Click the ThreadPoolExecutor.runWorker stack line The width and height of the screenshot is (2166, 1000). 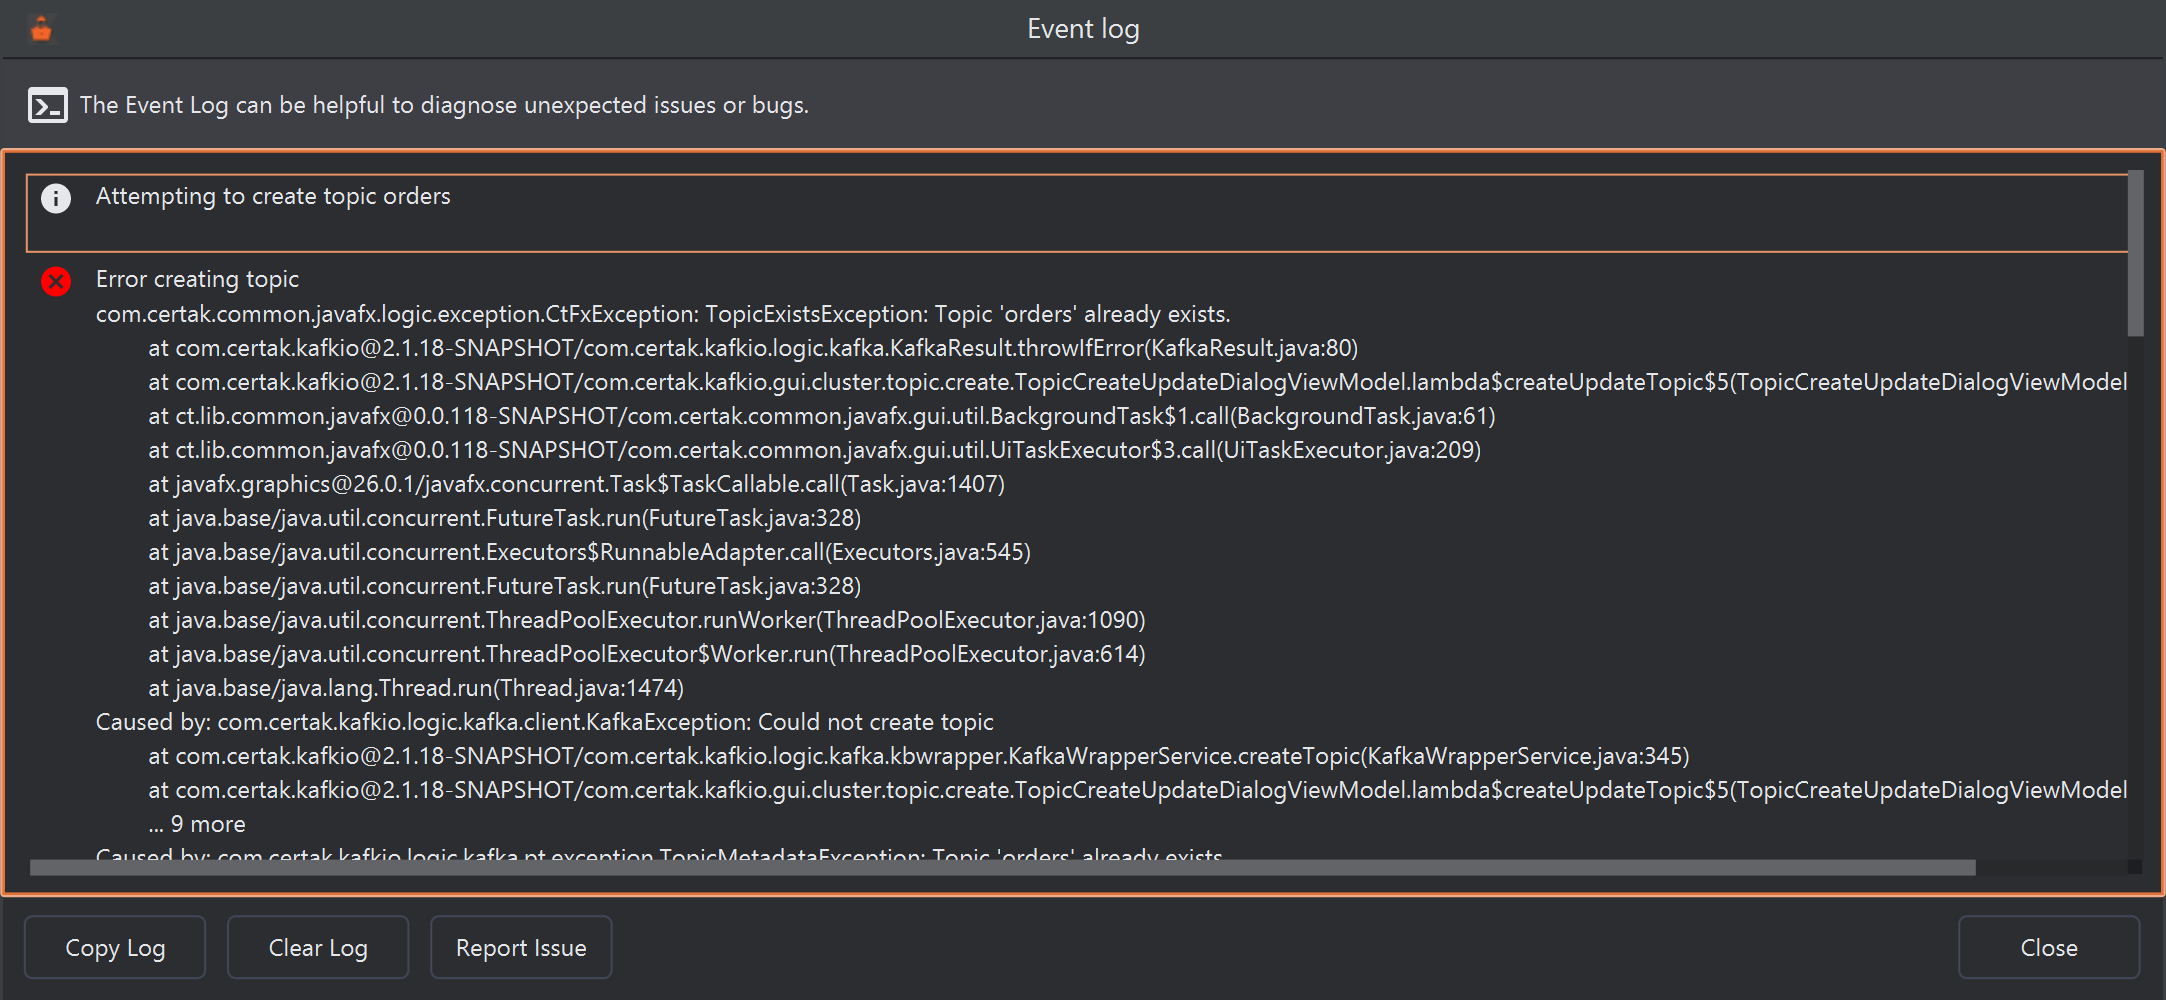coord(647,620)
